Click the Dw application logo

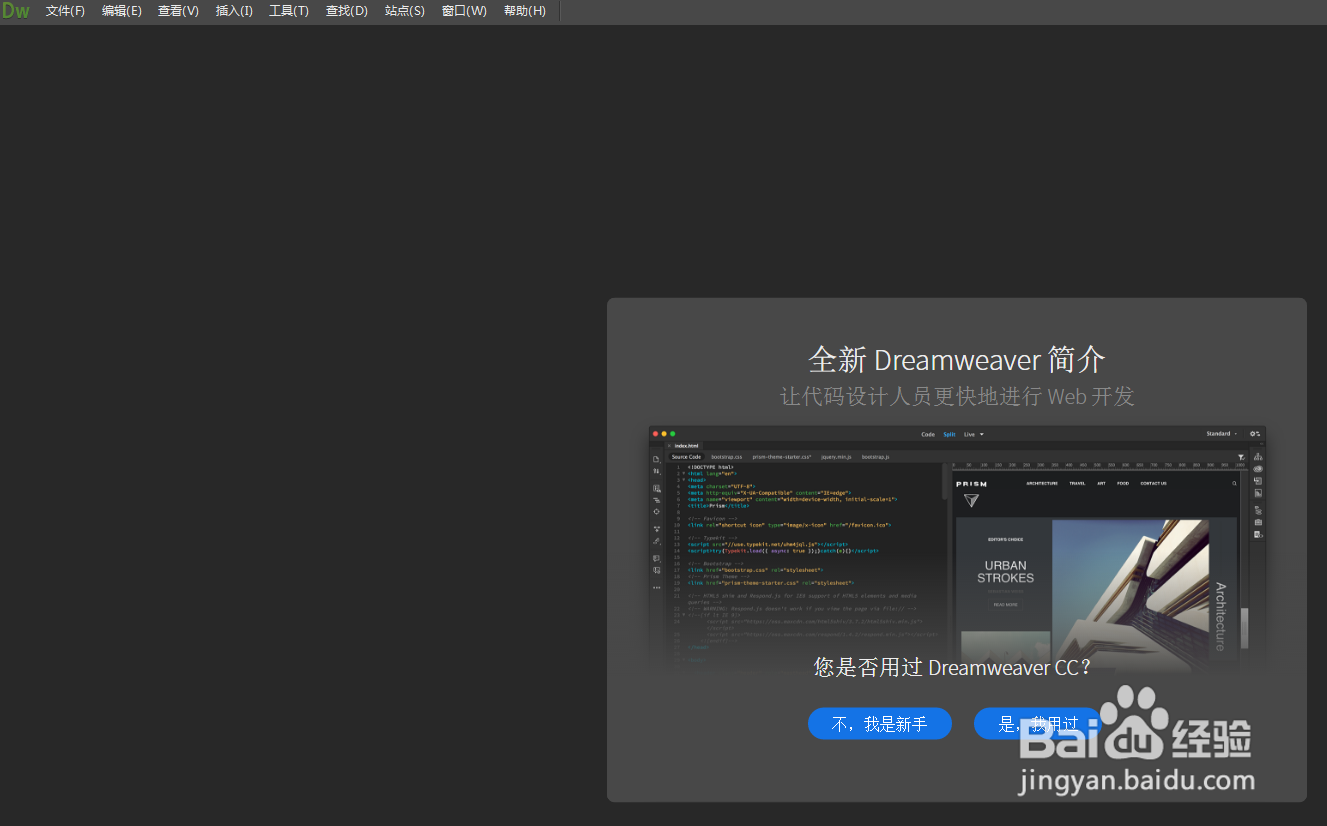16,11
